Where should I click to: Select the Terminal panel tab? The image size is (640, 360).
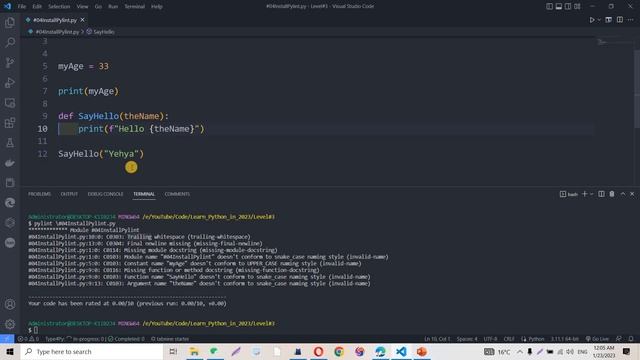pyautogui.click(x=144, y=194)
